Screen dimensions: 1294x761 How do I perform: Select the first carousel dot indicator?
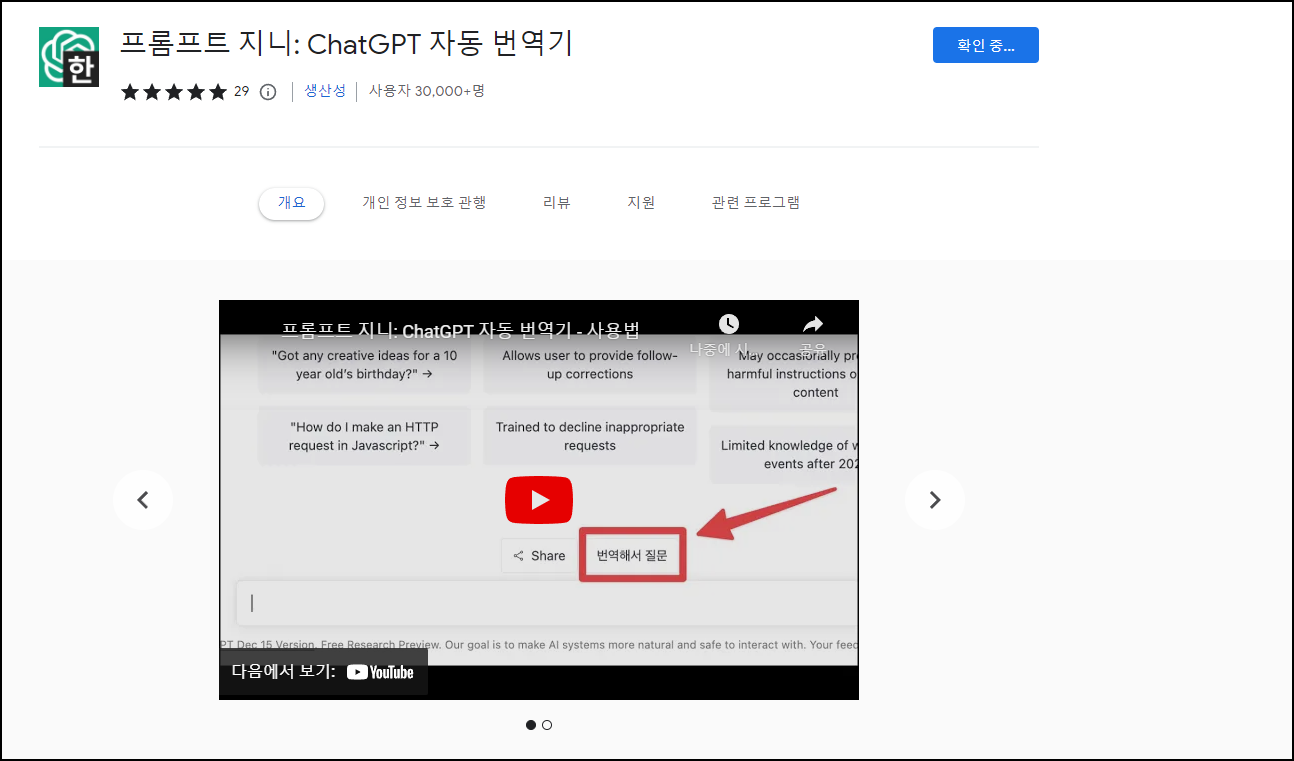[x=531, y=725]
